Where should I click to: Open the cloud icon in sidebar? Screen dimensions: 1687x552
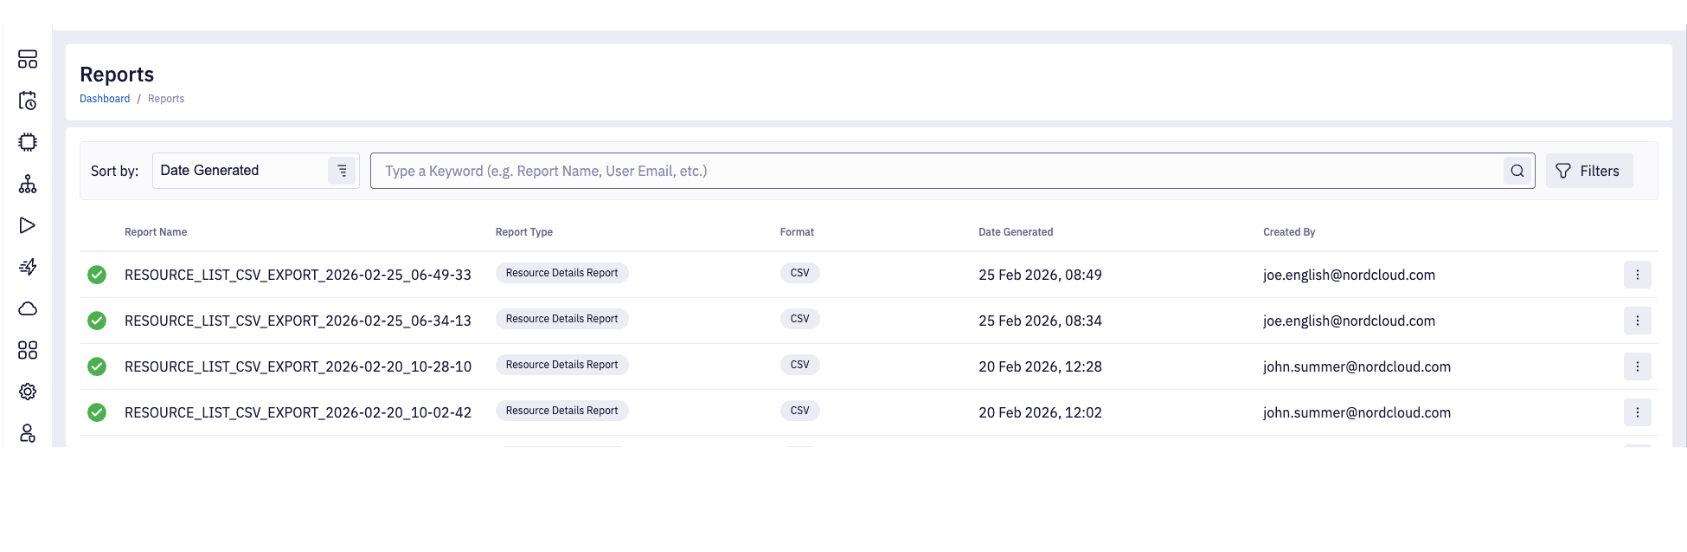pos(28,309)
